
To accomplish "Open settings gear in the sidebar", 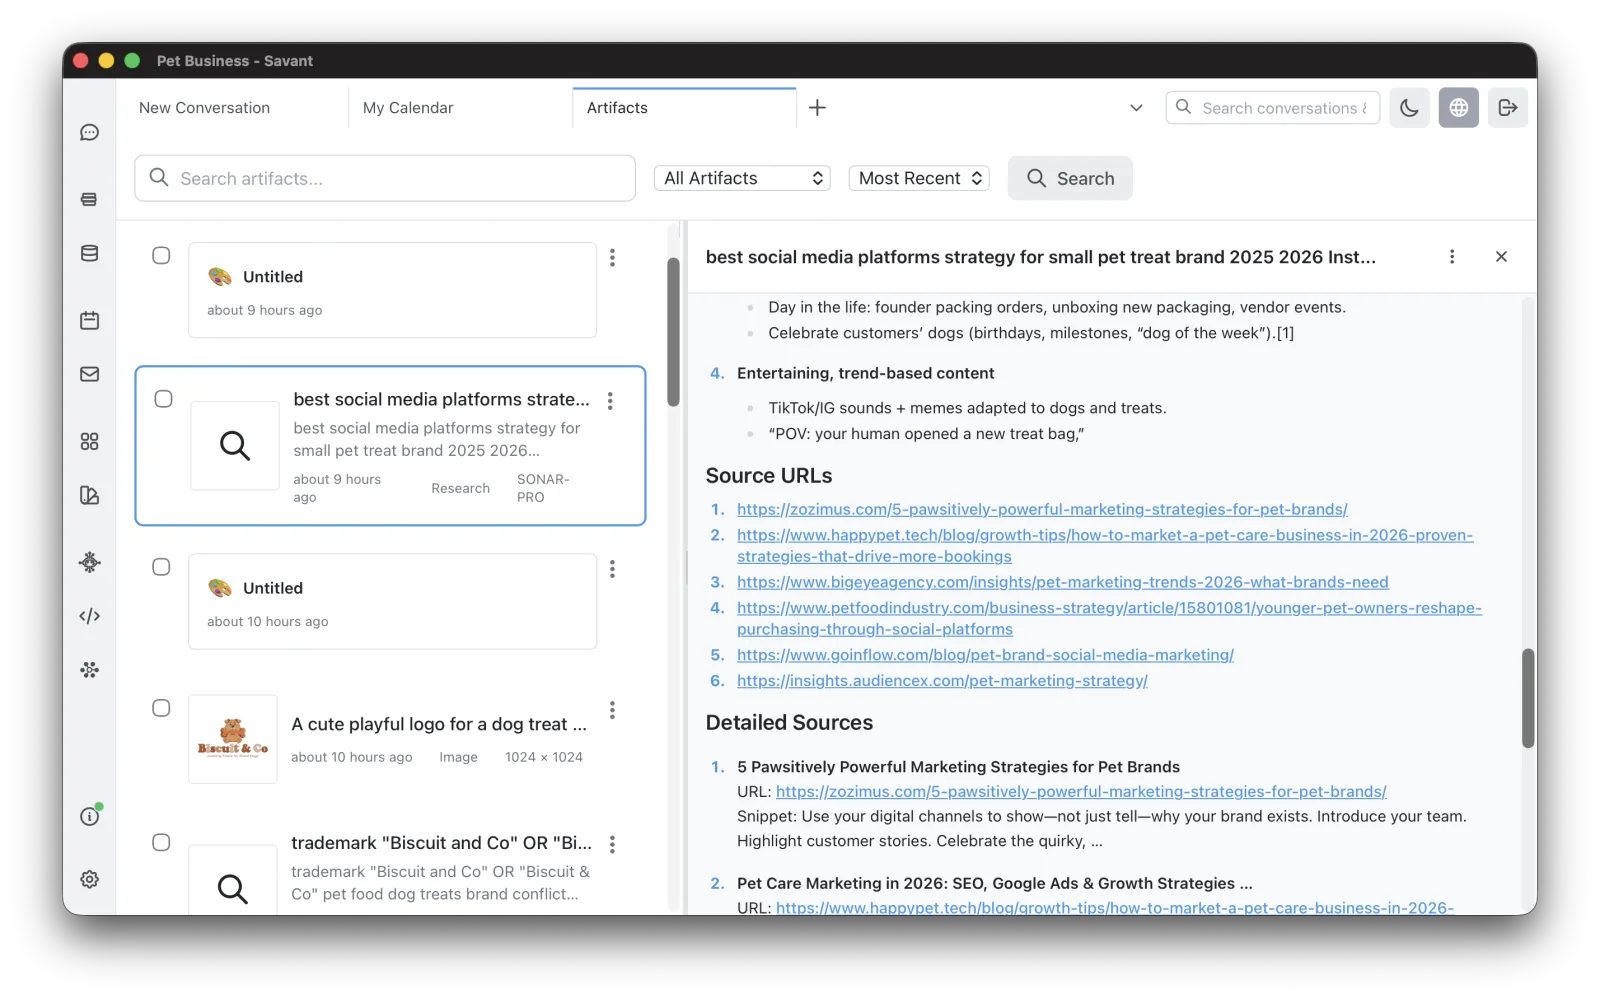I will 90,879.
